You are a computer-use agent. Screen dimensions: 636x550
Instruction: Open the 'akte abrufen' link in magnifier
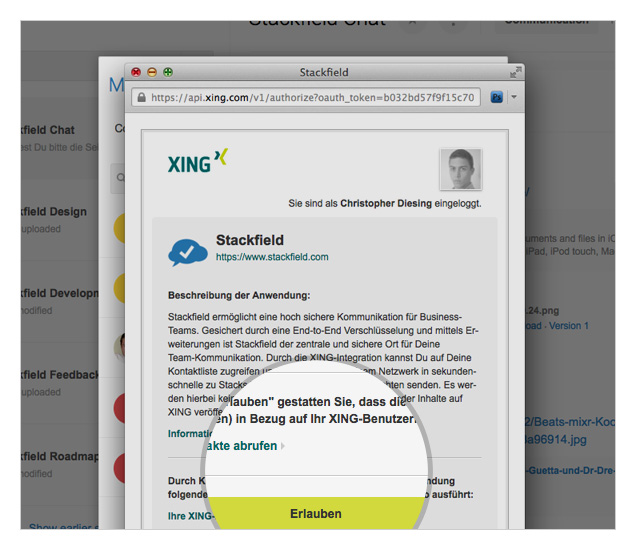(x=242, y=446)
